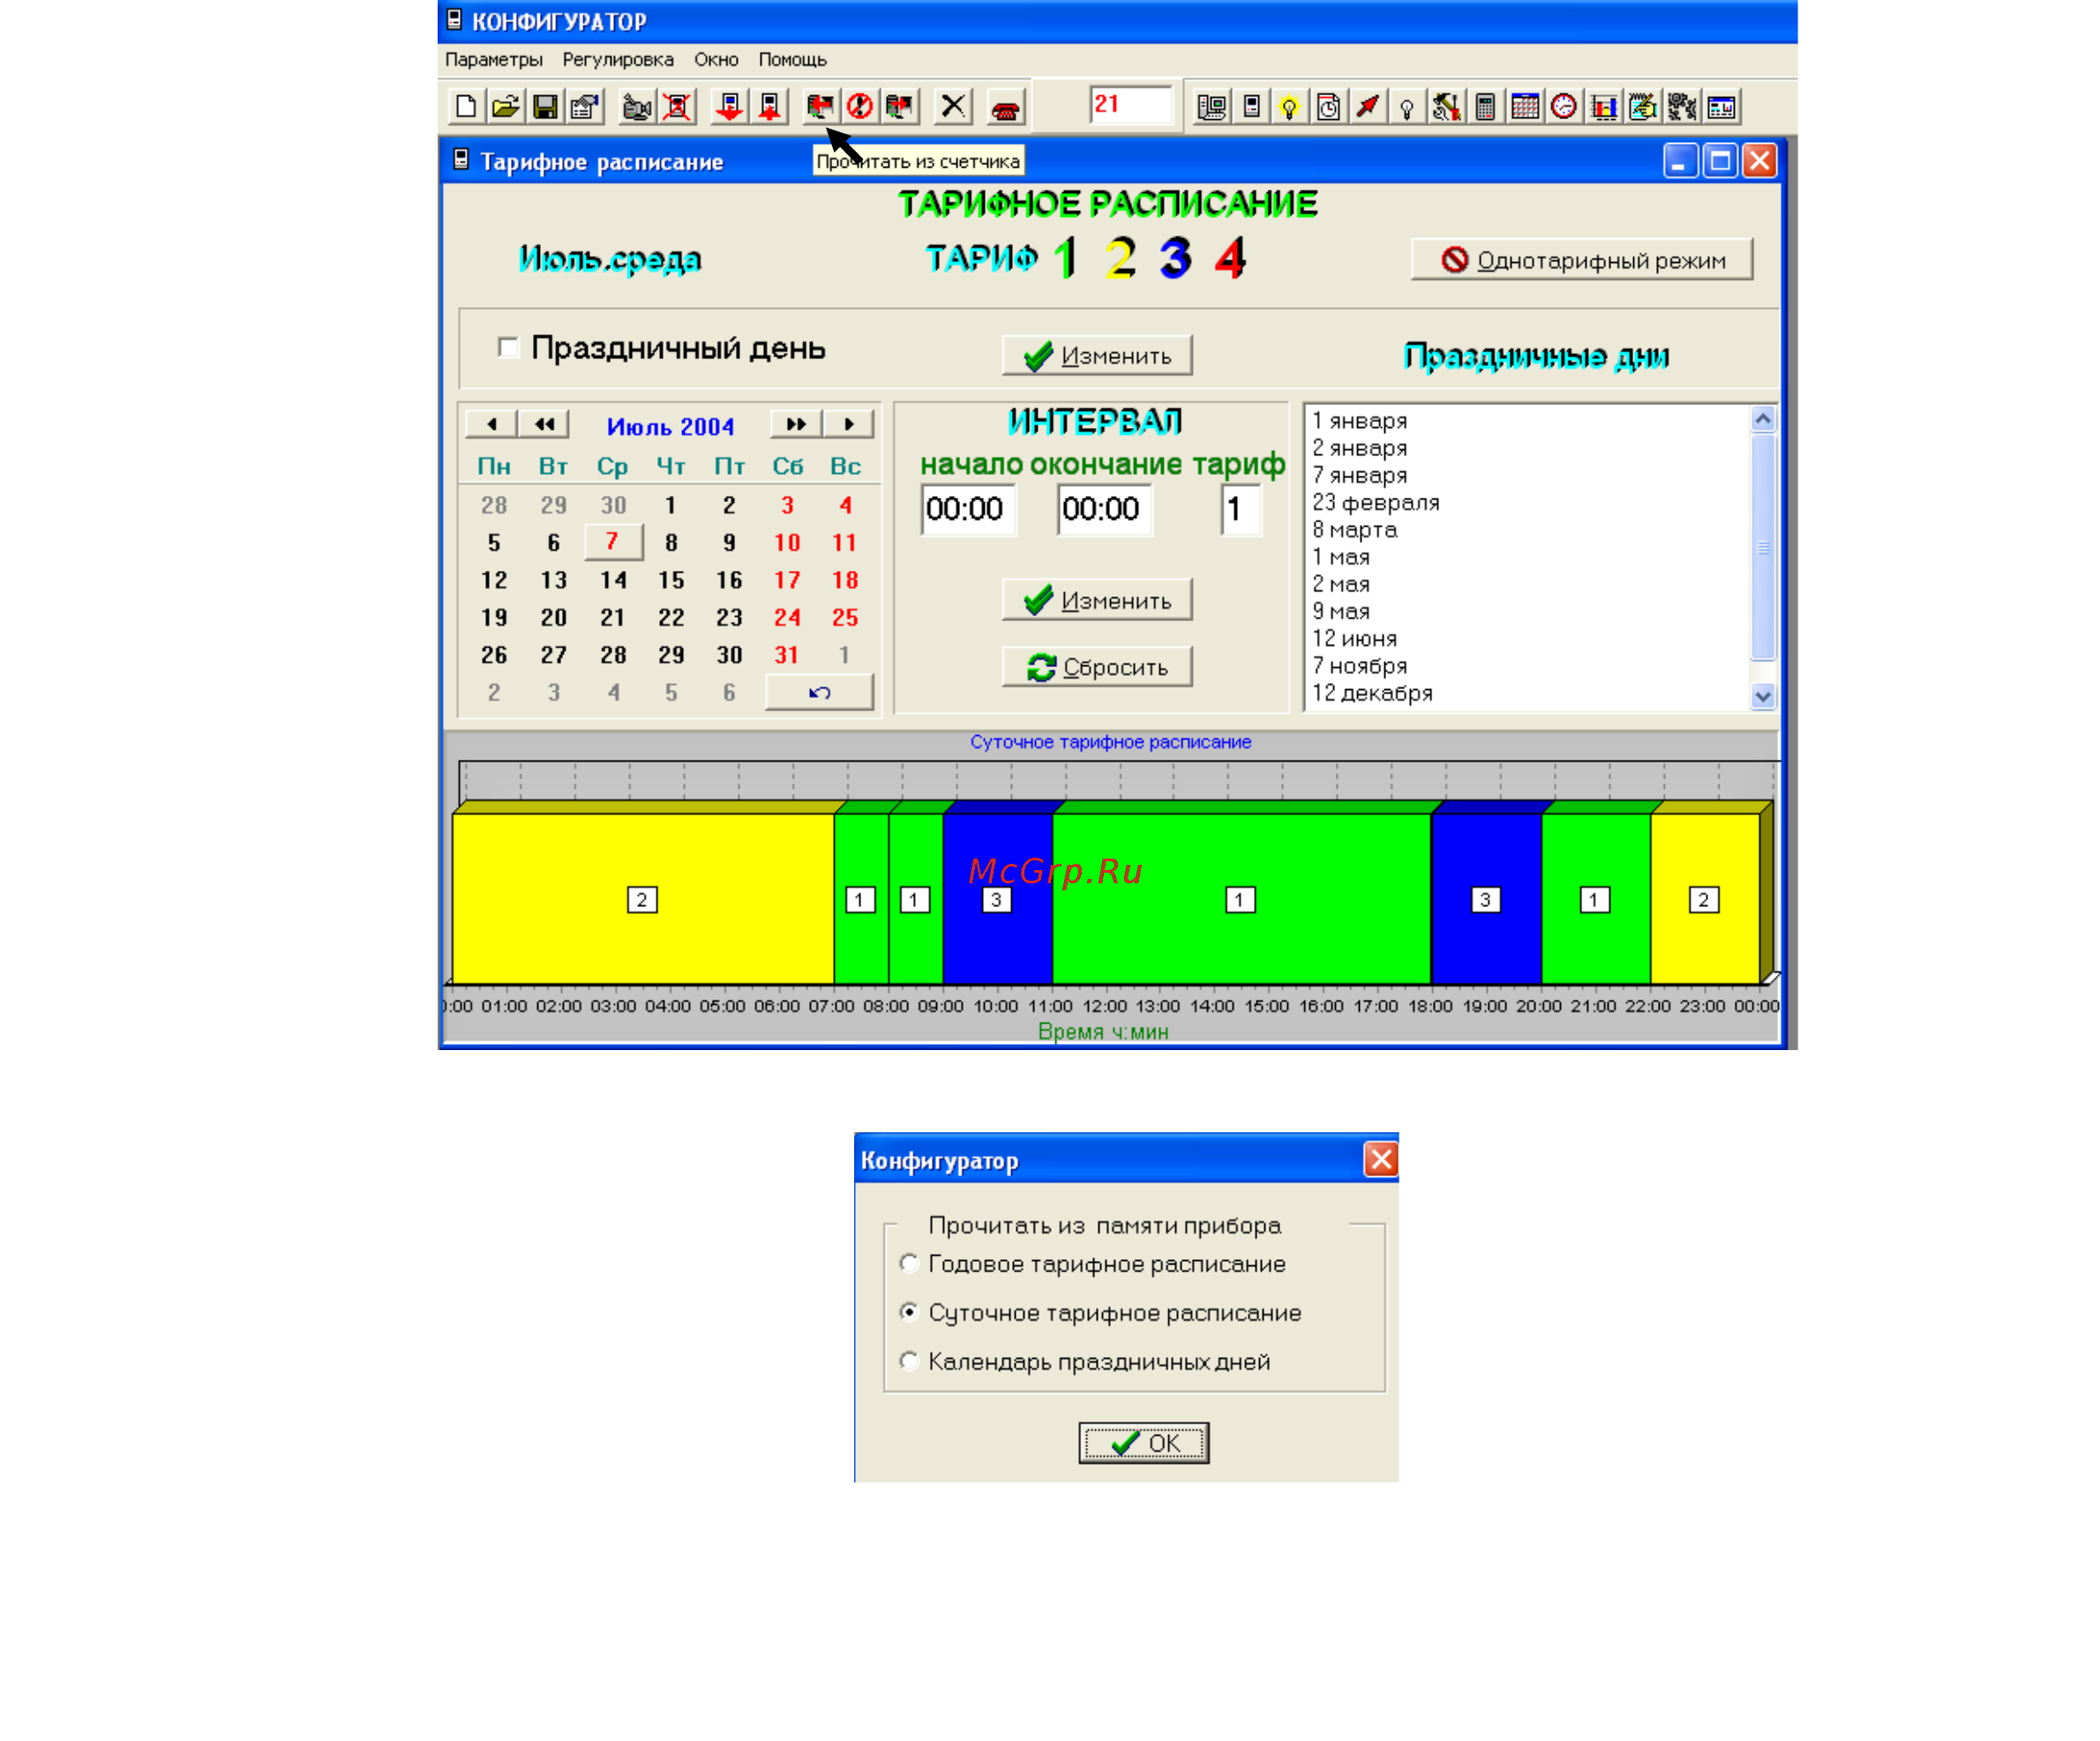Click the open folder toolbar icon
This screenshot has height=1741, width=2100.
506,106
